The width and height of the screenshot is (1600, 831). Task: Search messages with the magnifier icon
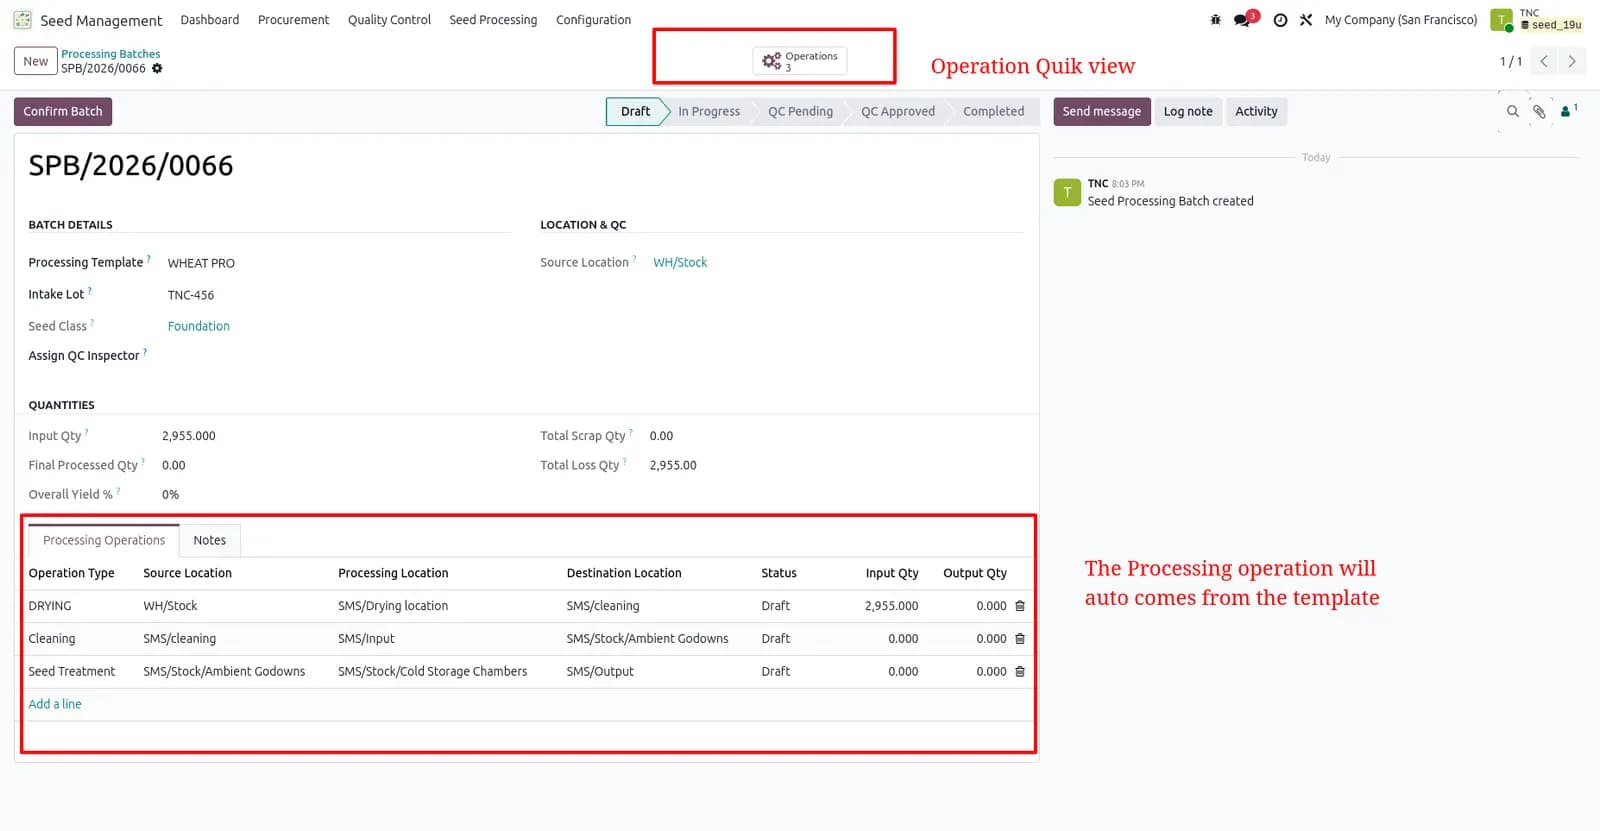click(x=1513, y=112)
